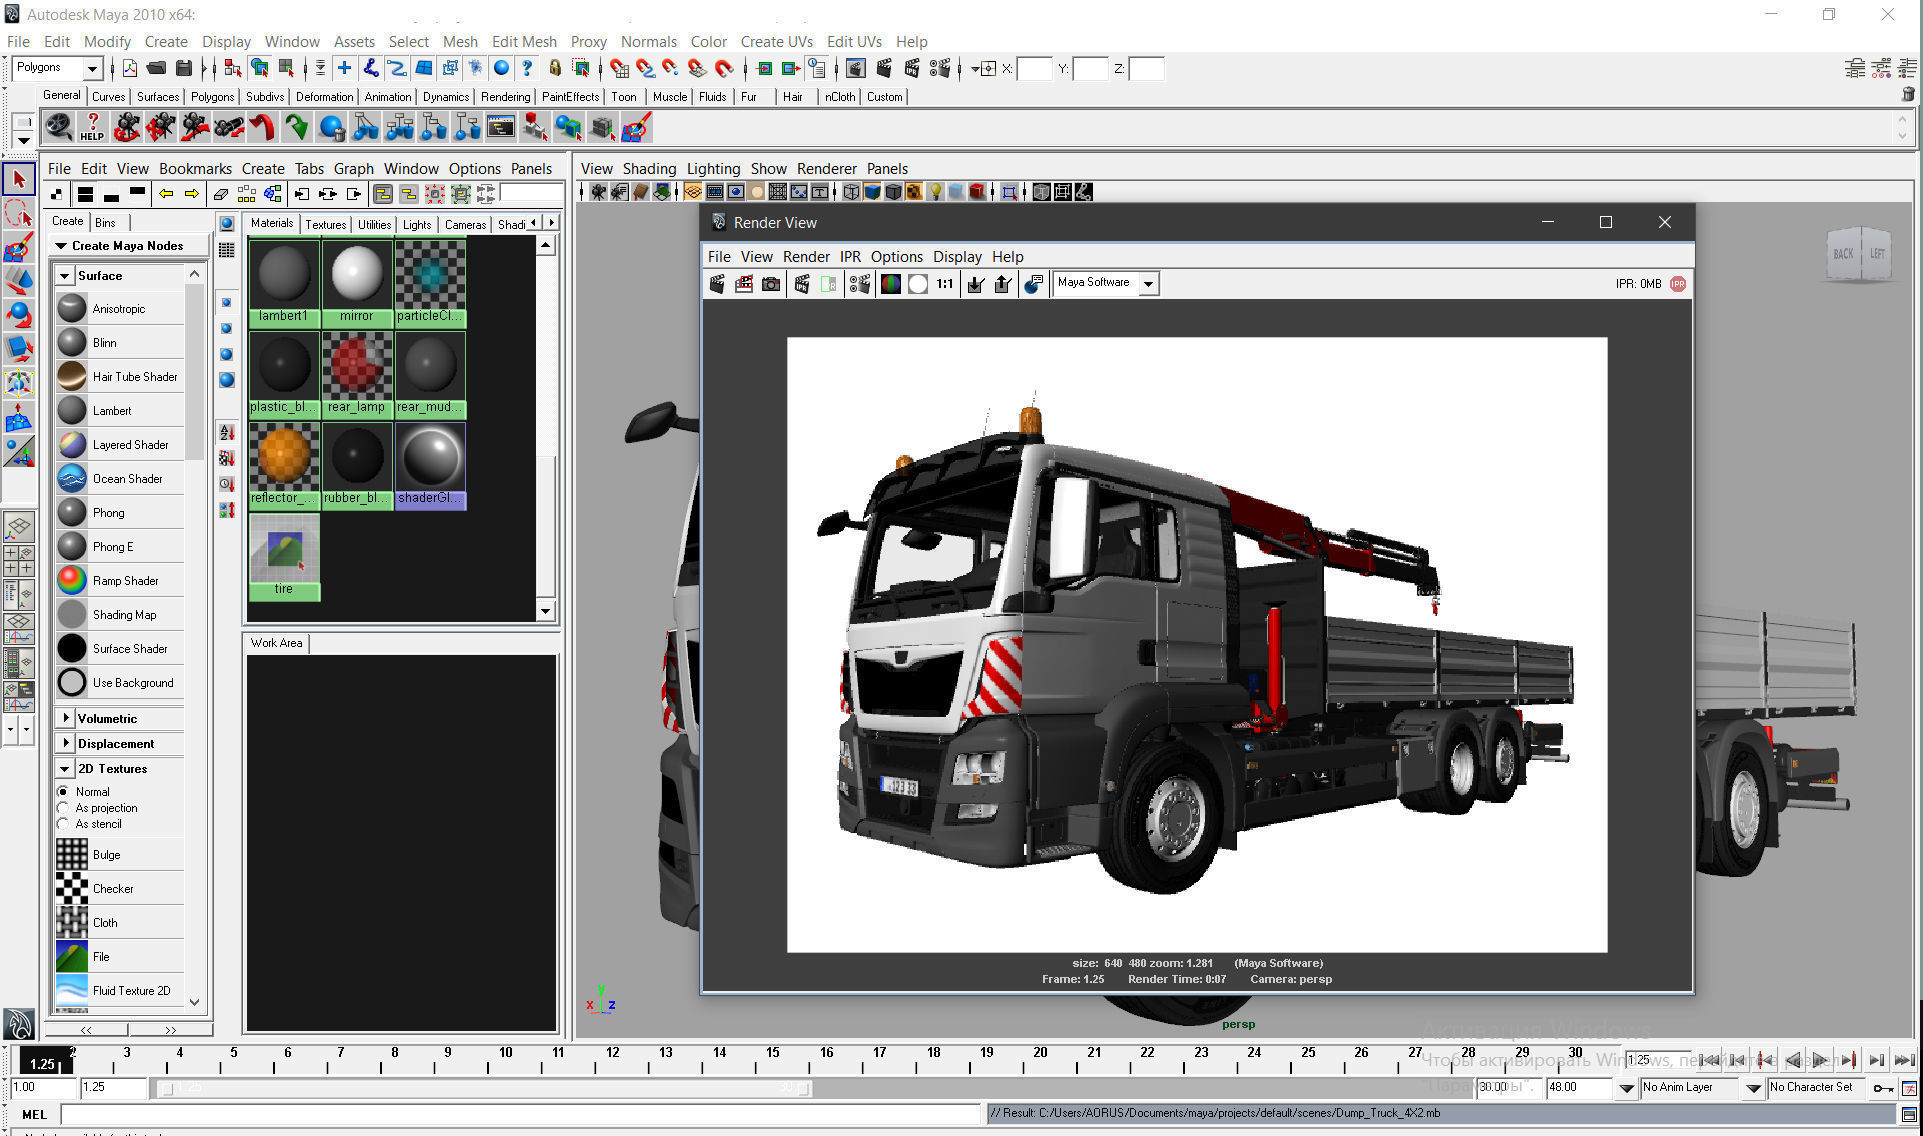This screenshot has width=1923, height=1136.
Task: Create a Blinn material node
Action: (x=120, y=343)
